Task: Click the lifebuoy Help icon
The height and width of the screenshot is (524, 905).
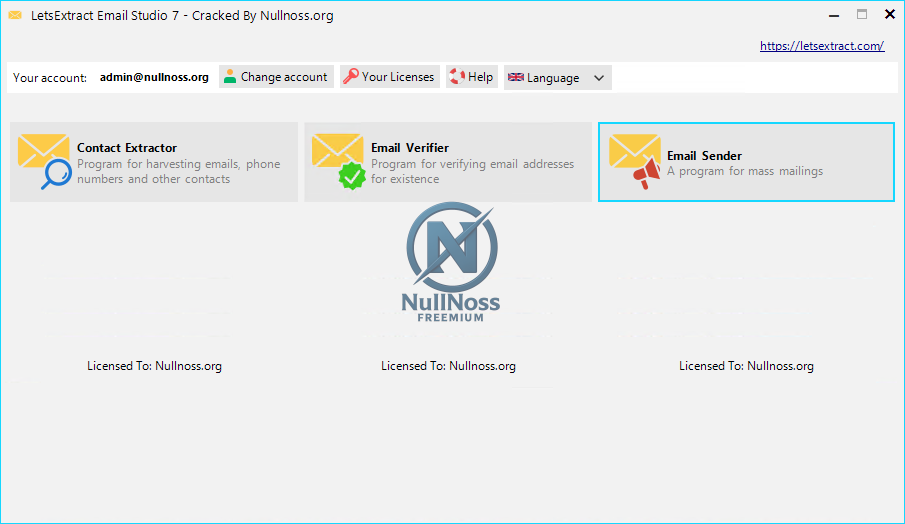Action: [457, 77]
